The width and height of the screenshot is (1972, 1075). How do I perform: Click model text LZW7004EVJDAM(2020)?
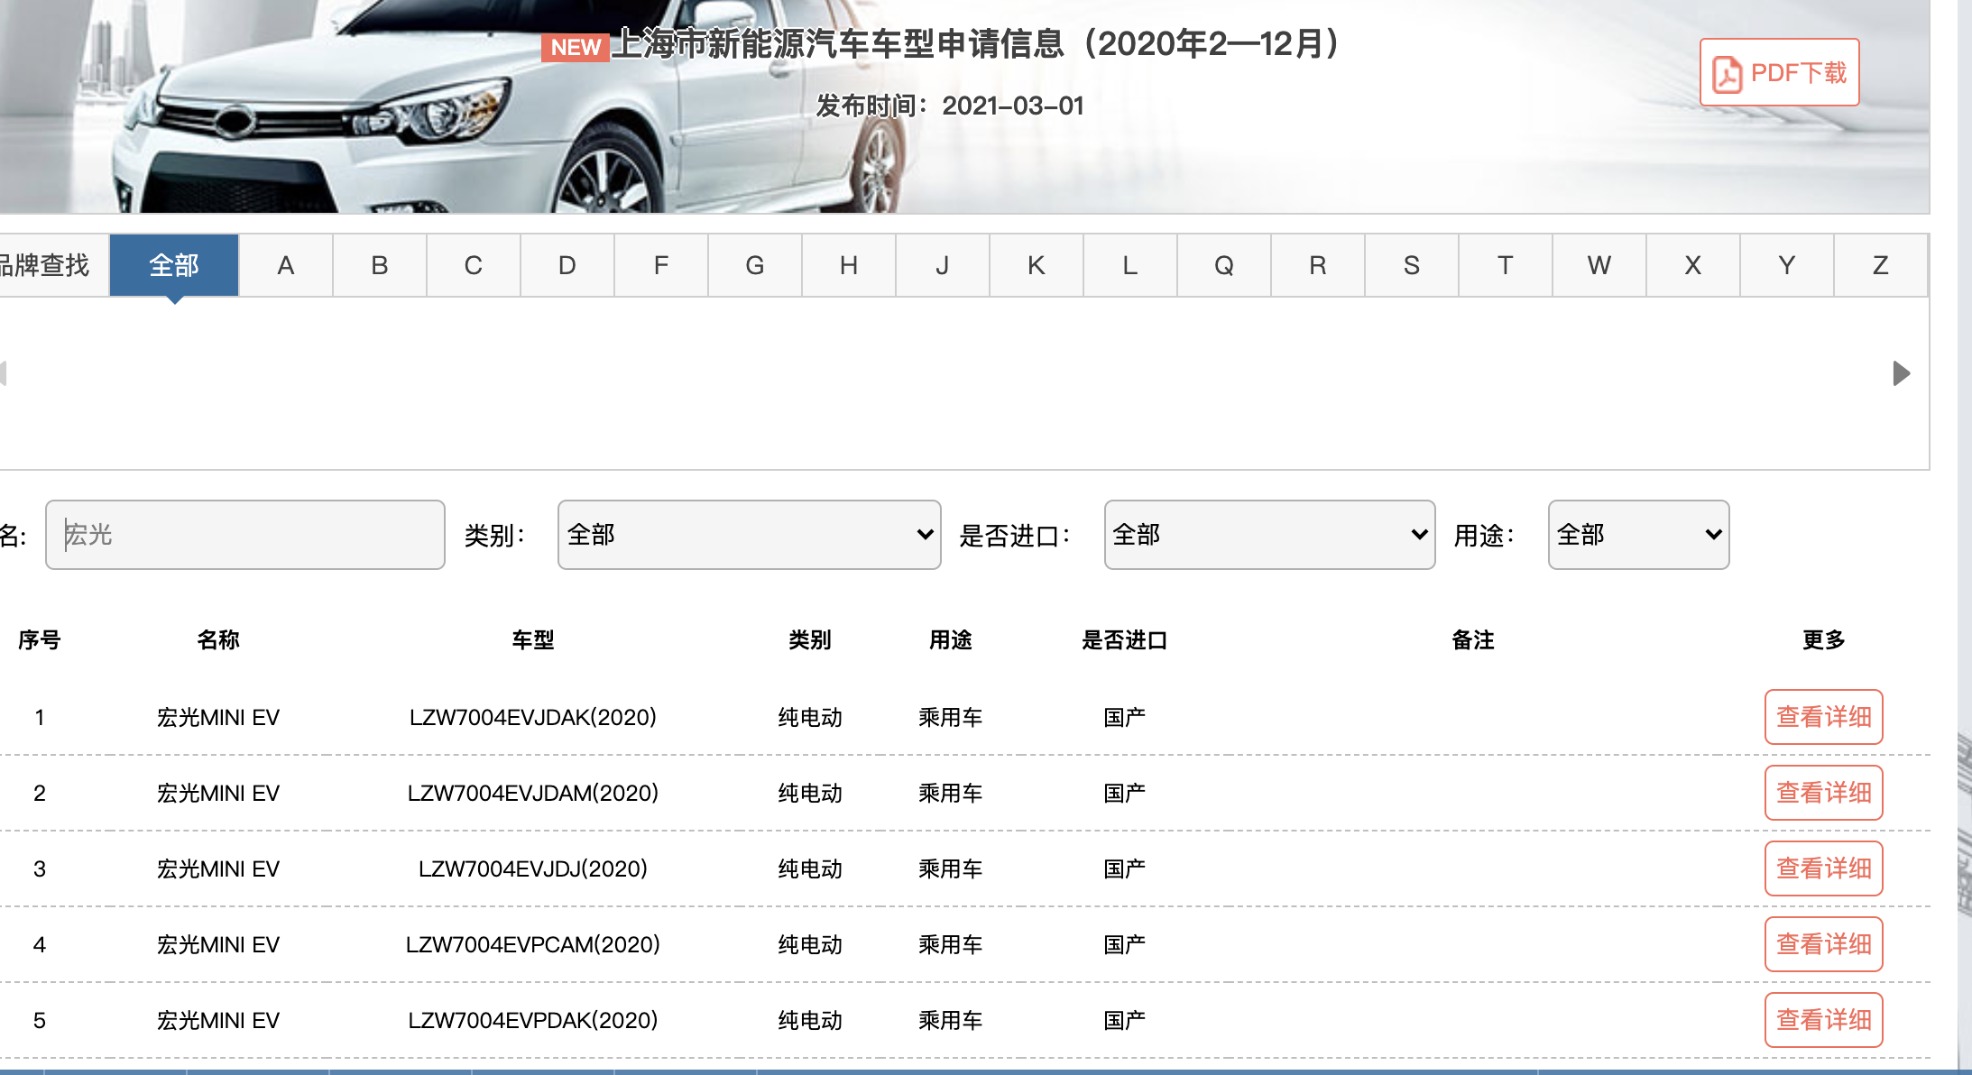(x=533, y=794)
